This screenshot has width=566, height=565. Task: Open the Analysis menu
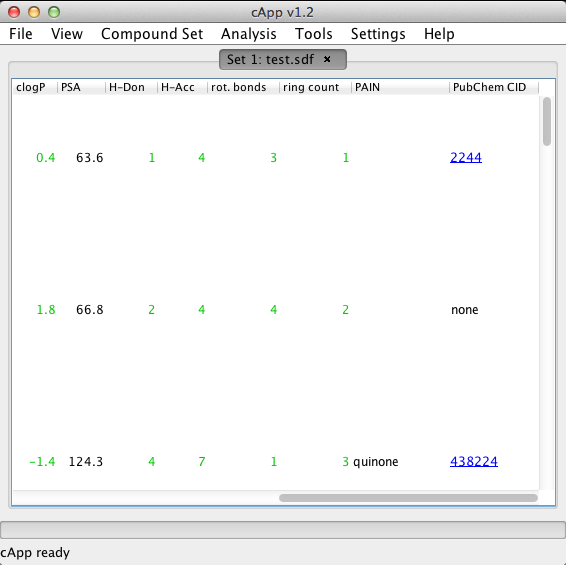click(x=249, y=34)
